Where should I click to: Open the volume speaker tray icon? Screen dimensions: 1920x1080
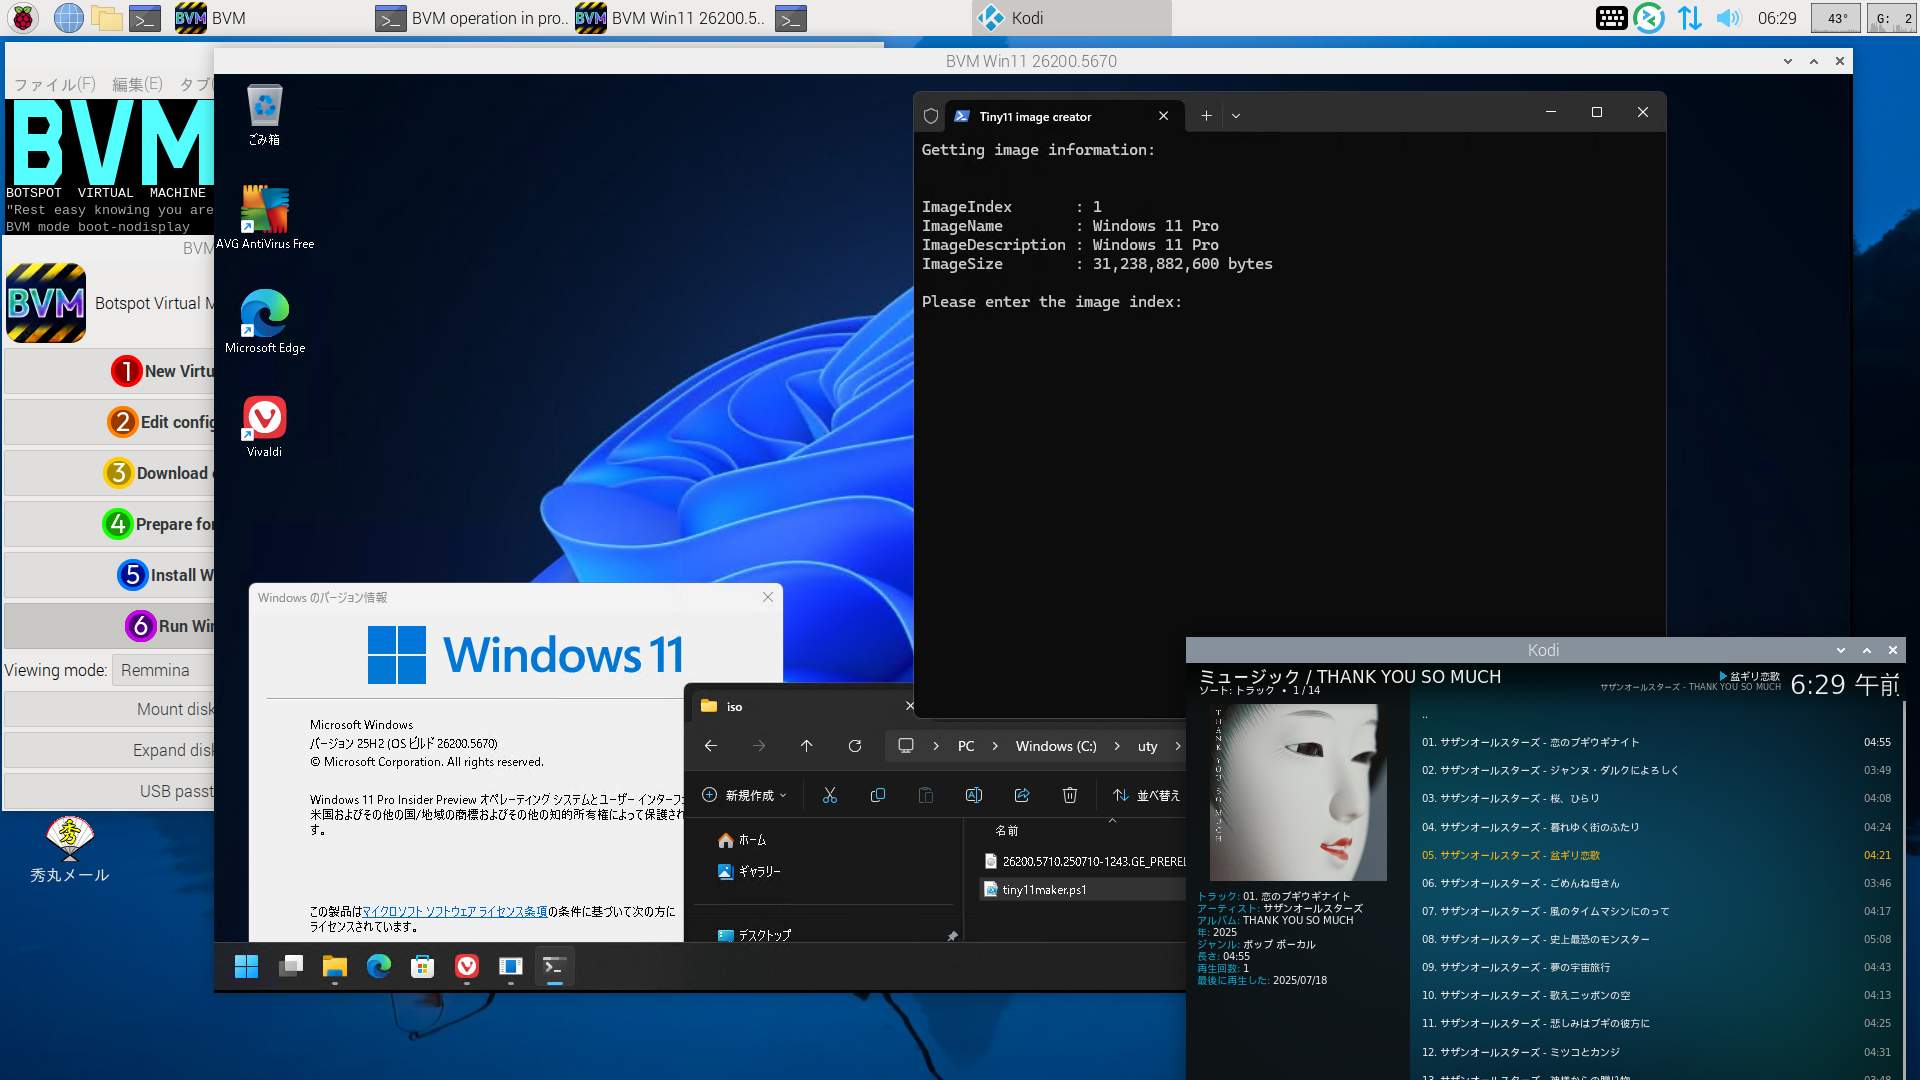(x=1728, y=18)
